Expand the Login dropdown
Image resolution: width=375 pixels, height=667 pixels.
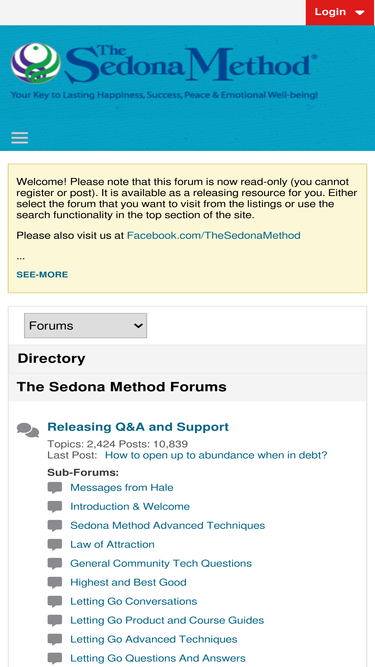click(x=340, y=12)
